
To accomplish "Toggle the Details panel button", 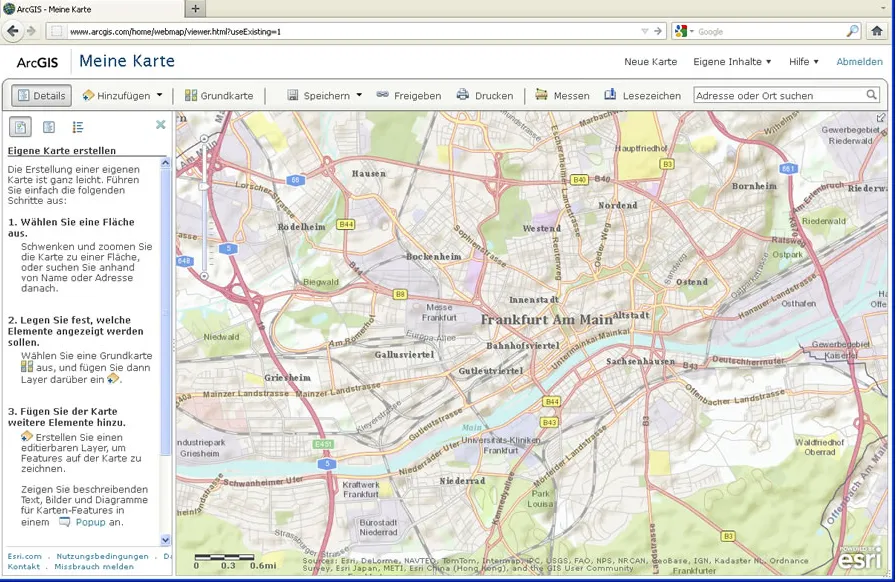I will [41, 96].
